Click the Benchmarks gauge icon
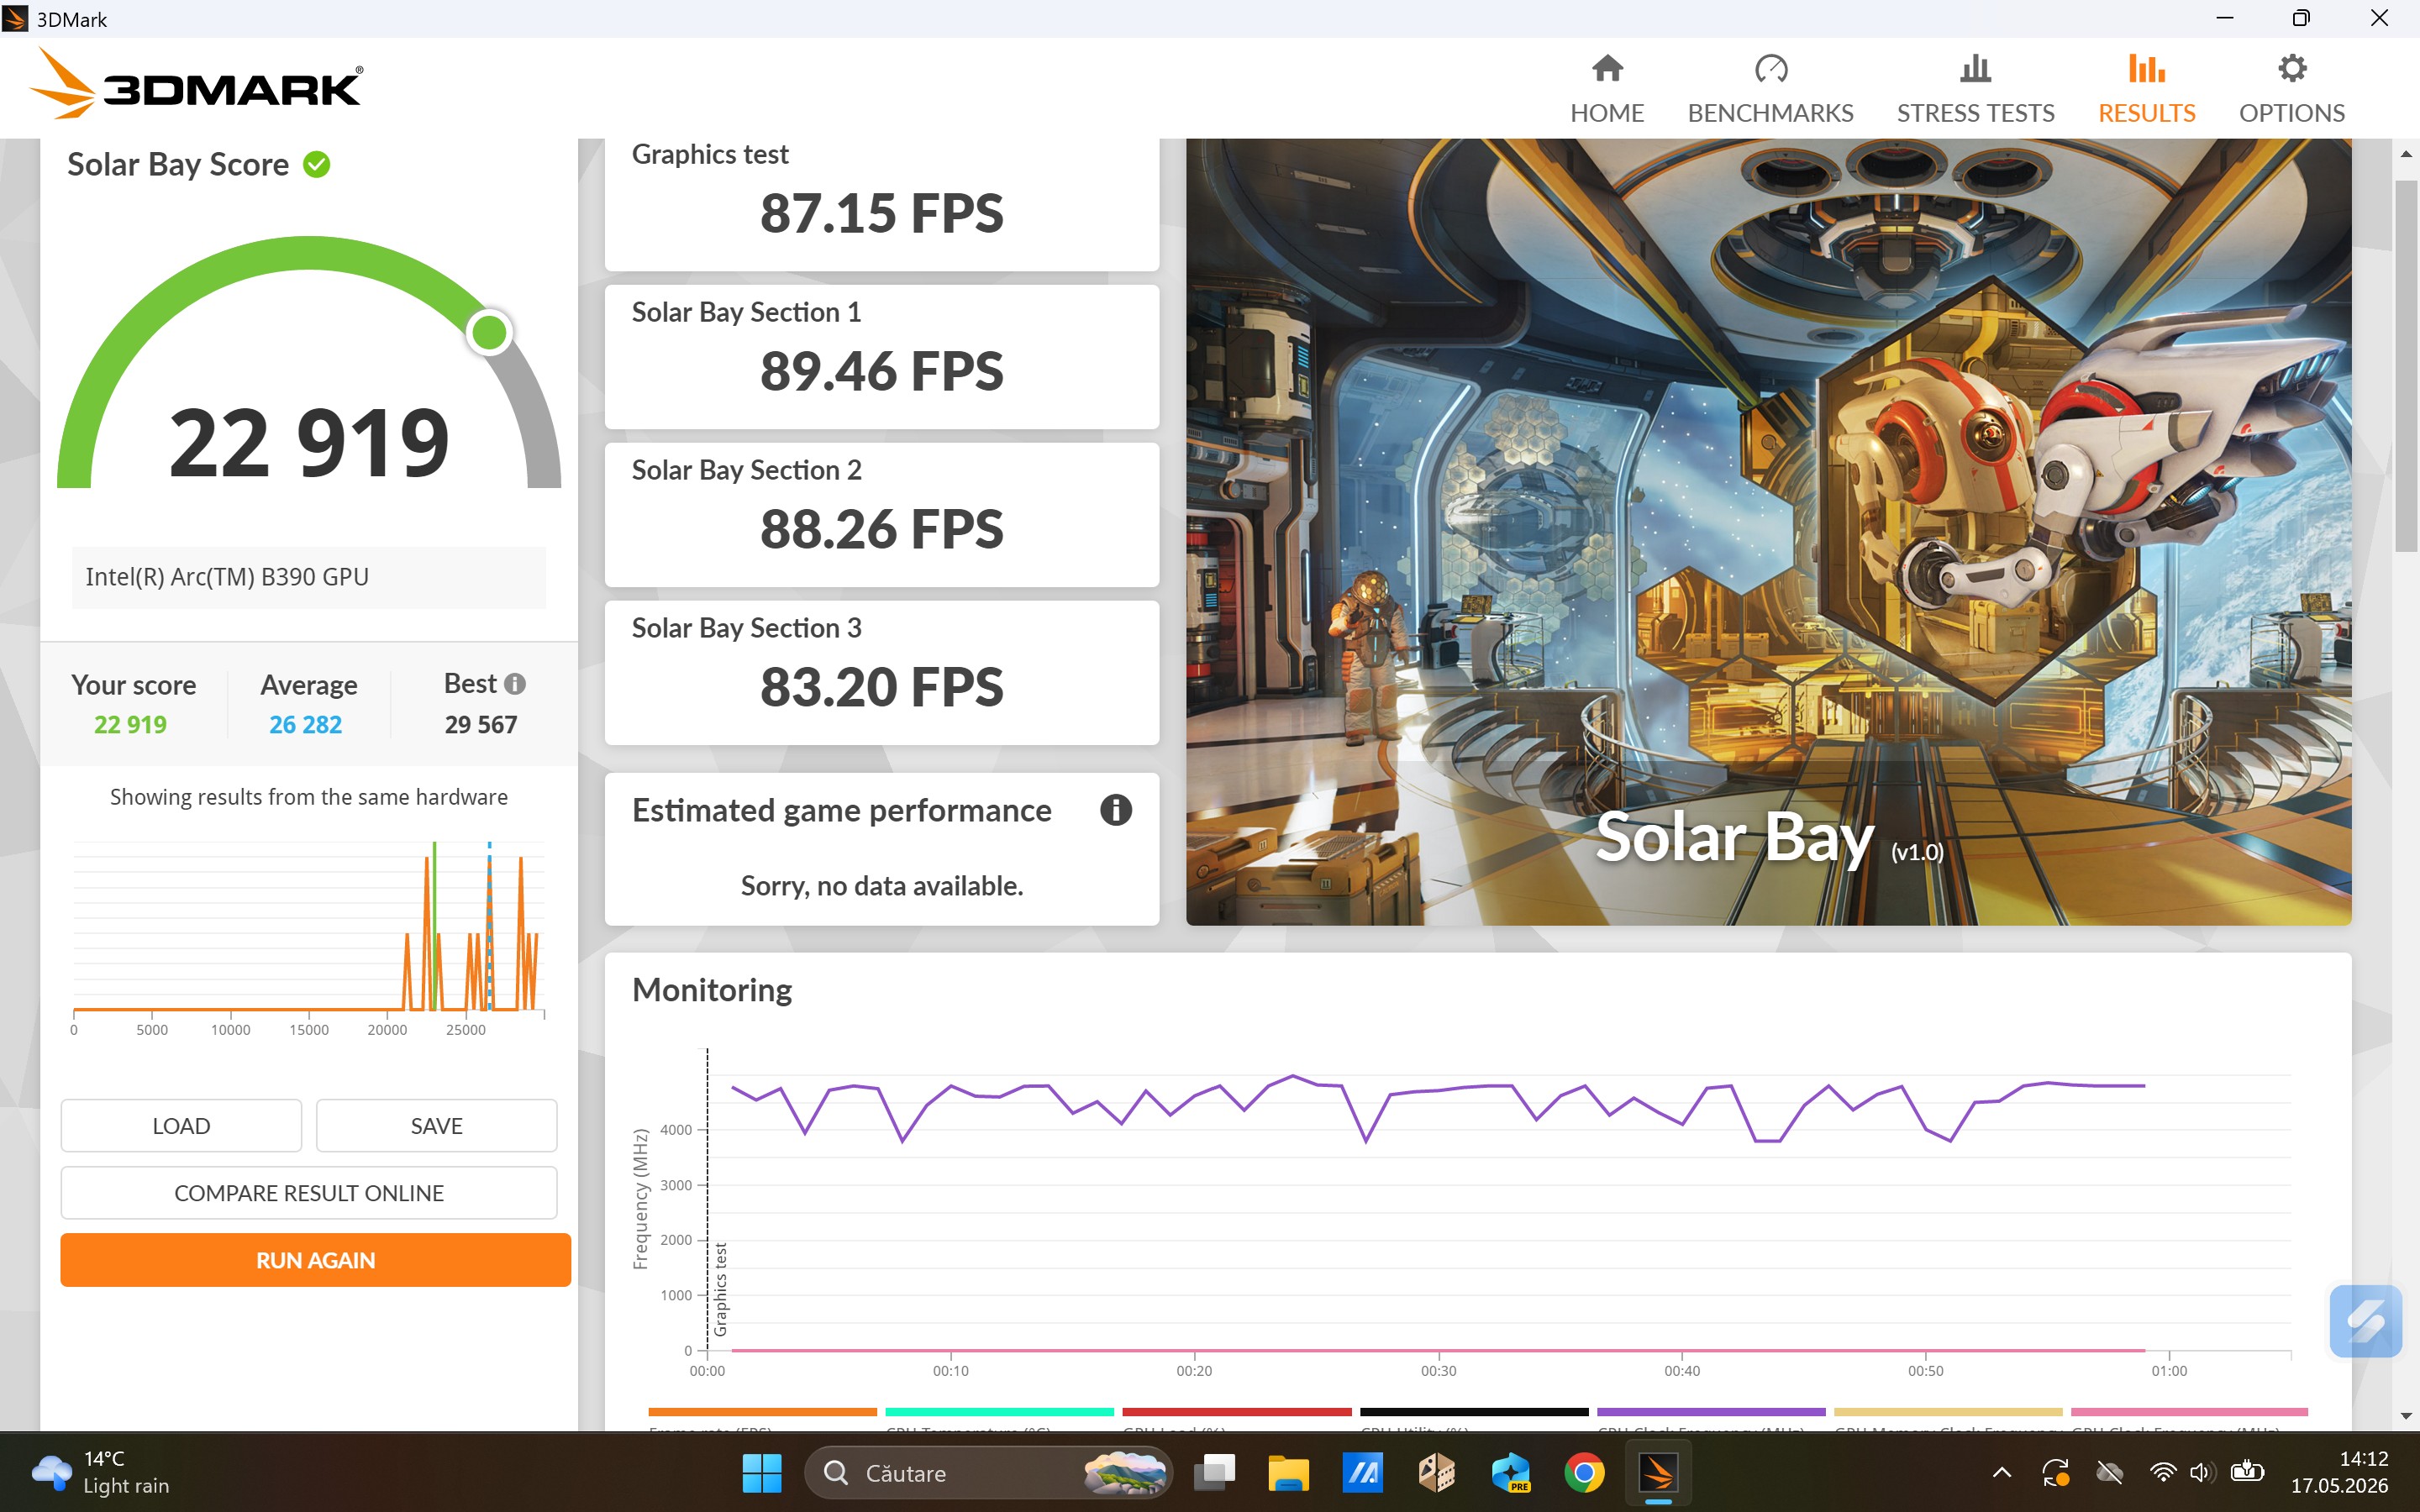2420x1512 pixels. click(1770, 68)
